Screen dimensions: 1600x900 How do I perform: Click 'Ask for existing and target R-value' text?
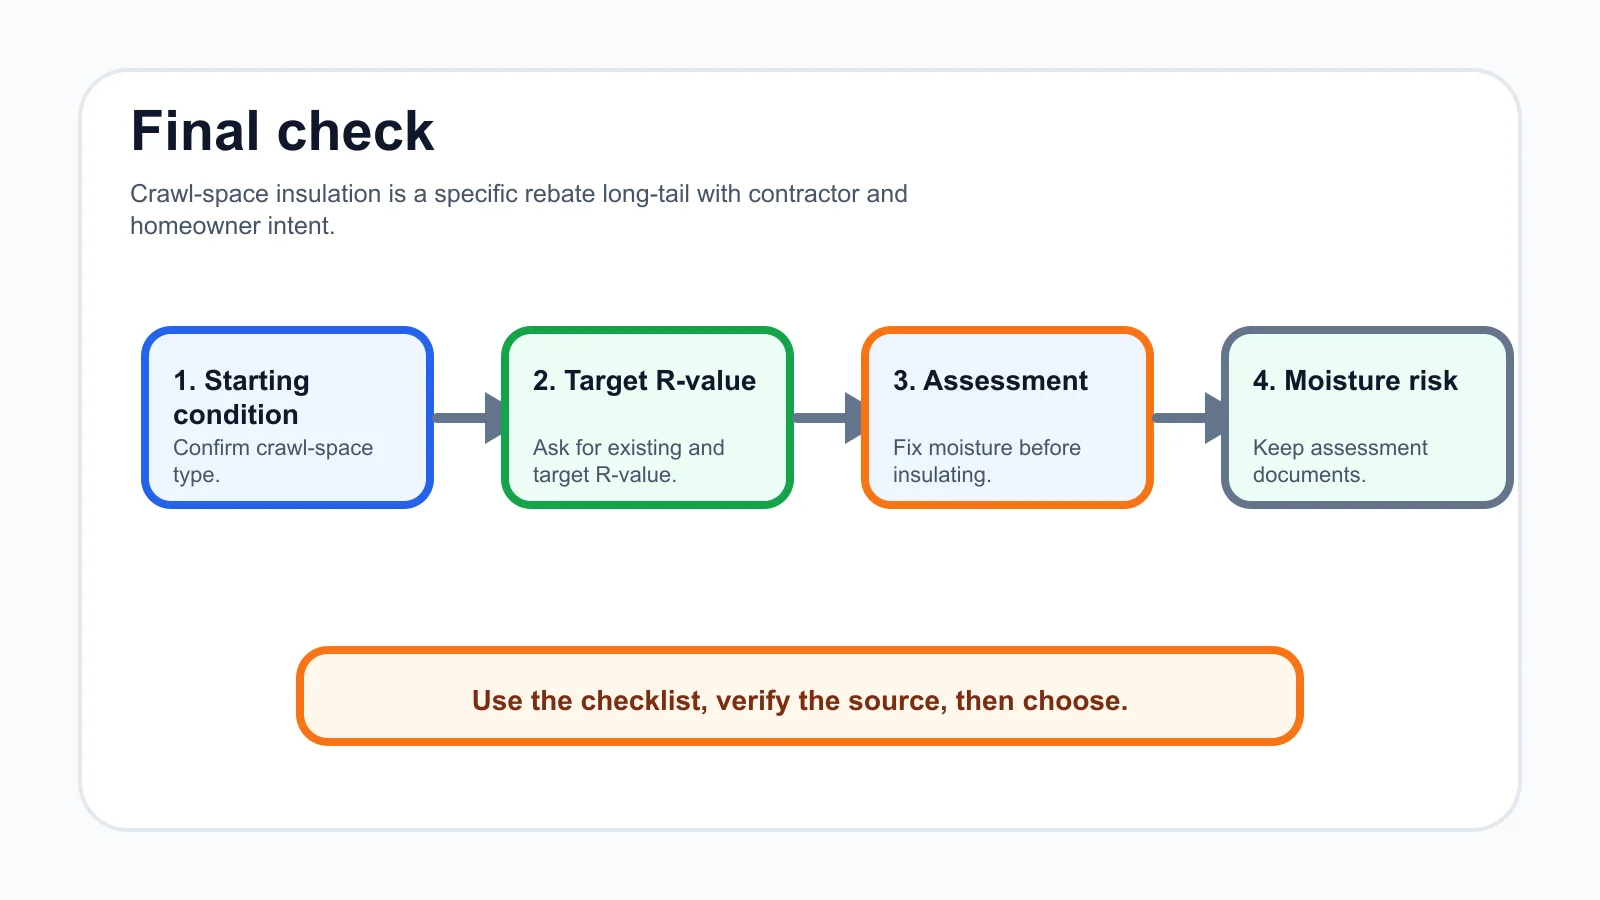tap(629, 461)
